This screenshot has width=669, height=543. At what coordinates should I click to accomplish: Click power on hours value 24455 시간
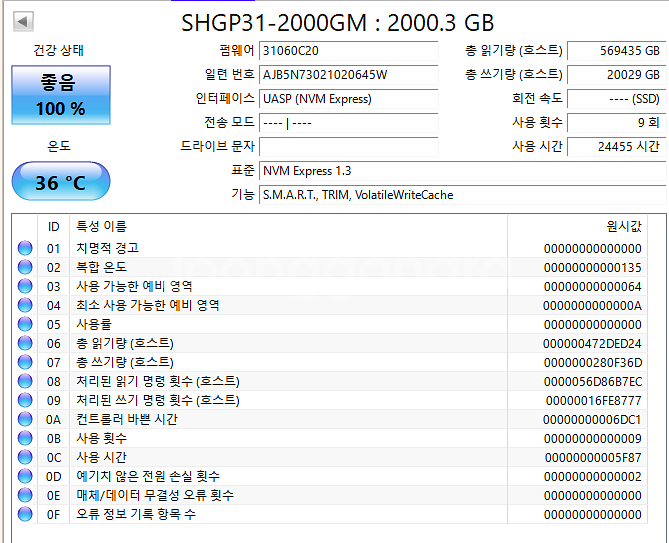tap(617, 147)
